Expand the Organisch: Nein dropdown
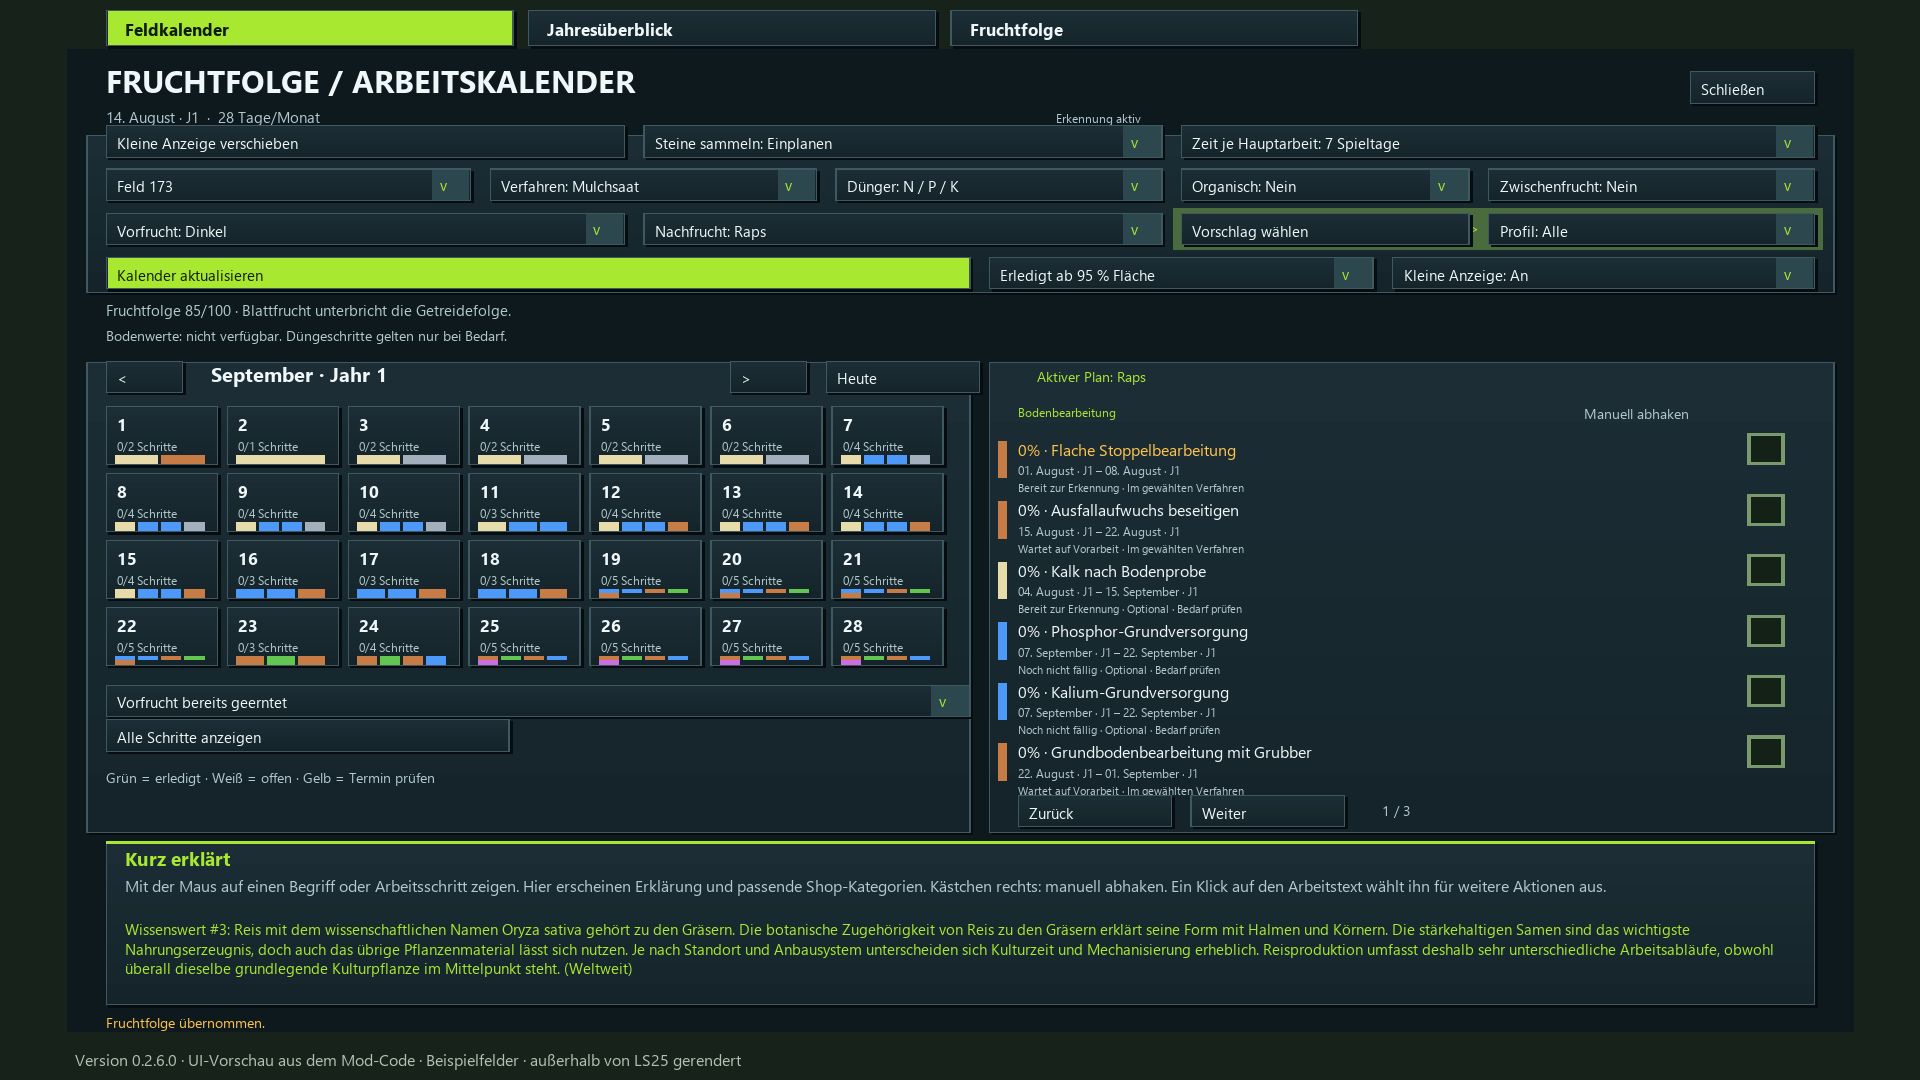 click(1325, 186)
